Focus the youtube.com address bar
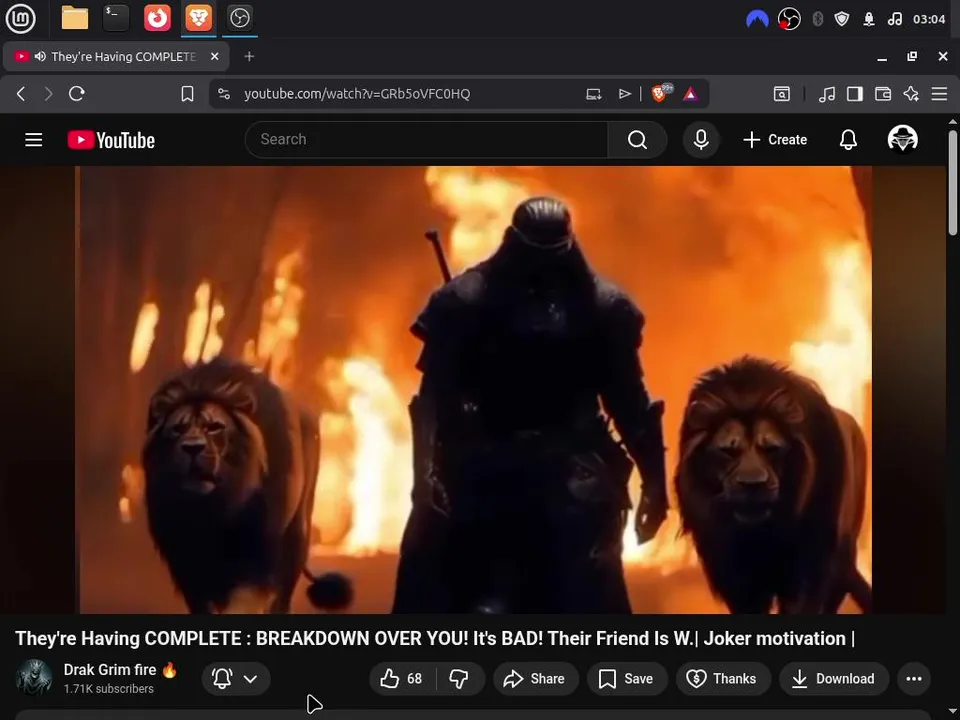The image size is (960, 720). pyautogui.click(x=357, y=94)
